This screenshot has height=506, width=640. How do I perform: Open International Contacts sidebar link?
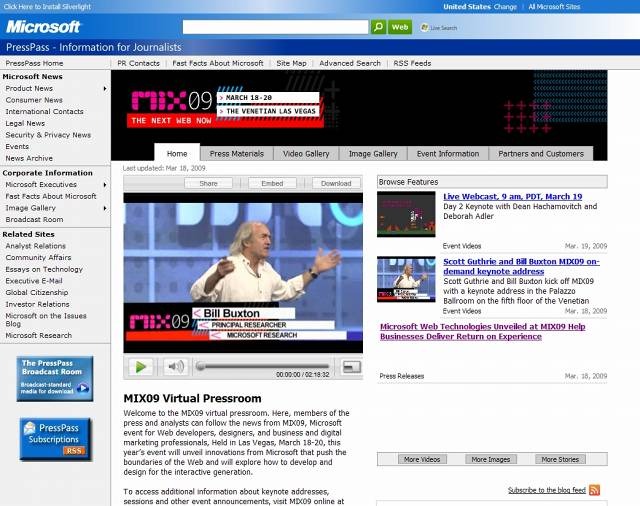pyautogui.click(x=44, y=111)
